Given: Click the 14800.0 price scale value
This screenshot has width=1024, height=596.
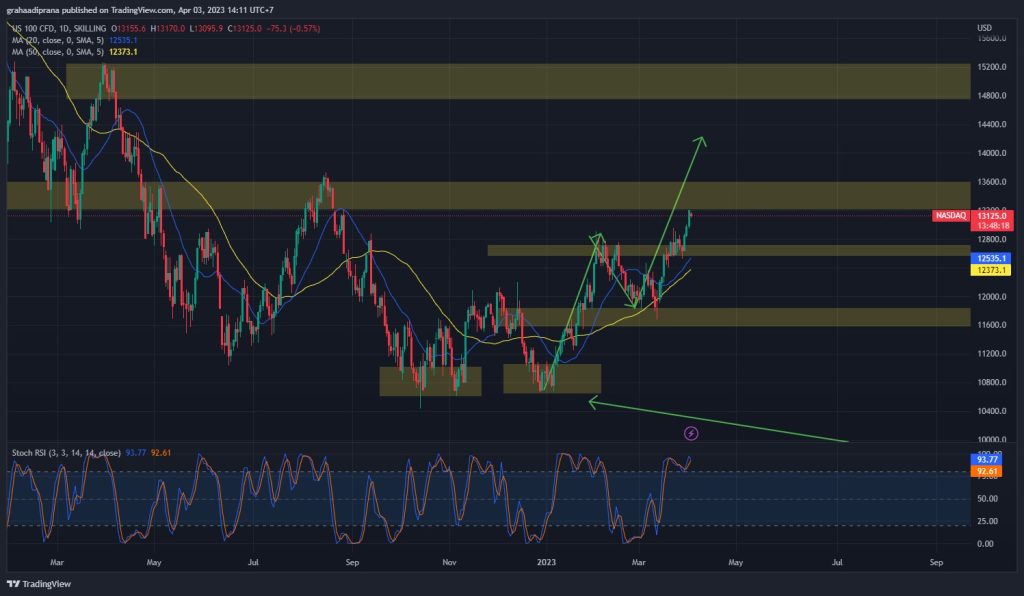Looking at the screenshot, I should click(991, 95).
